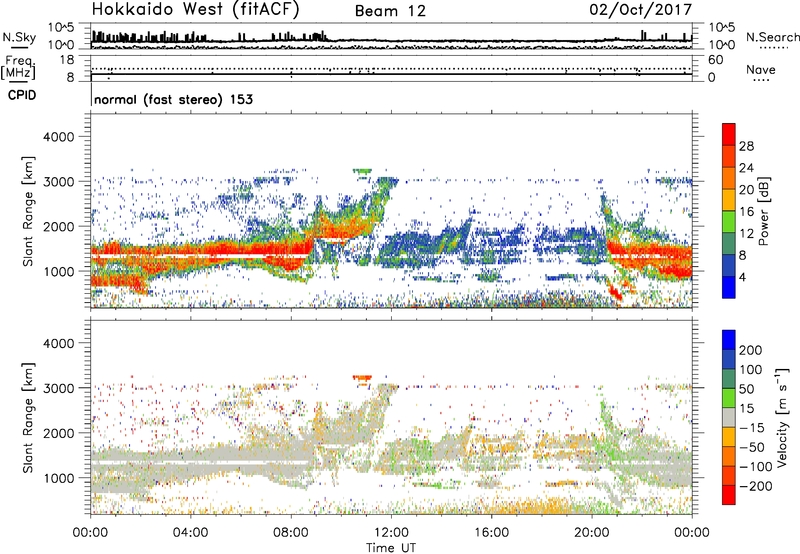Click the '10^5' label beside N.Sky
800x554 pixels.
61,28
